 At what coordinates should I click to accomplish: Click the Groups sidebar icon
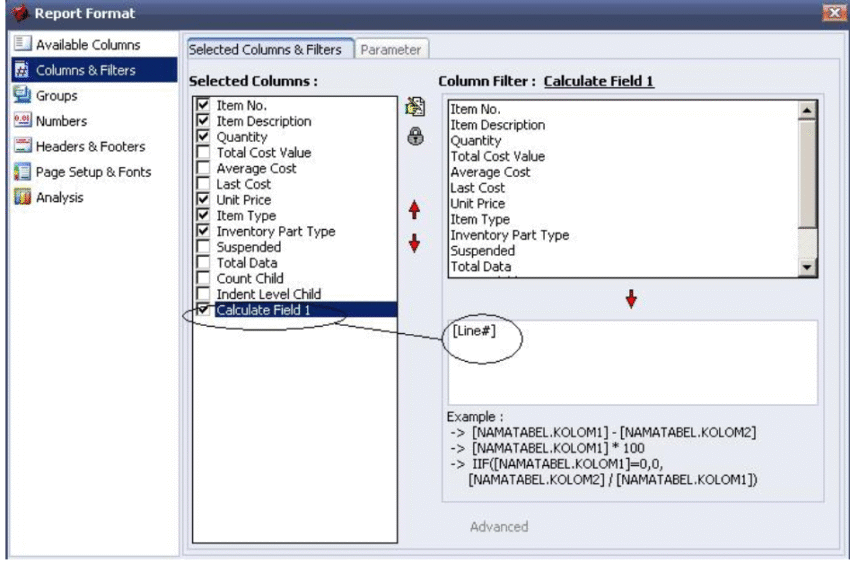(x=22, y=95)
